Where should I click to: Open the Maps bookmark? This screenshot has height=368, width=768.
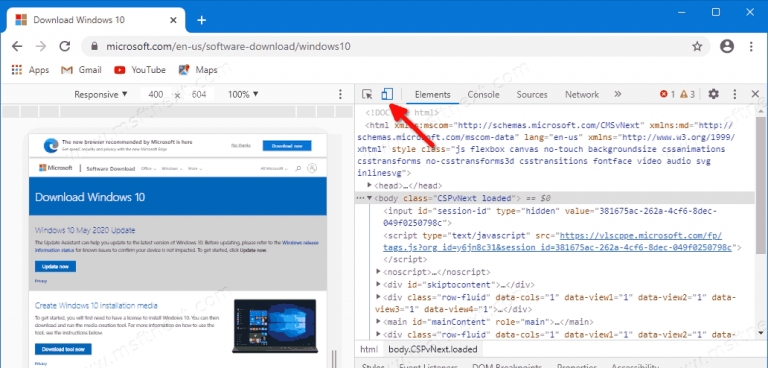tap(198, 70)
